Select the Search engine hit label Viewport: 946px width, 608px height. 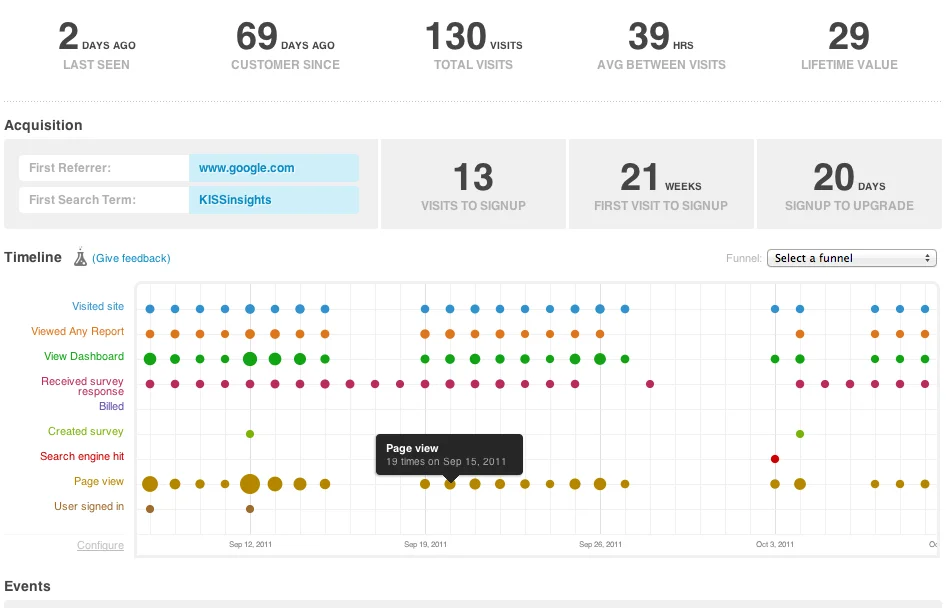coord(82,456)
